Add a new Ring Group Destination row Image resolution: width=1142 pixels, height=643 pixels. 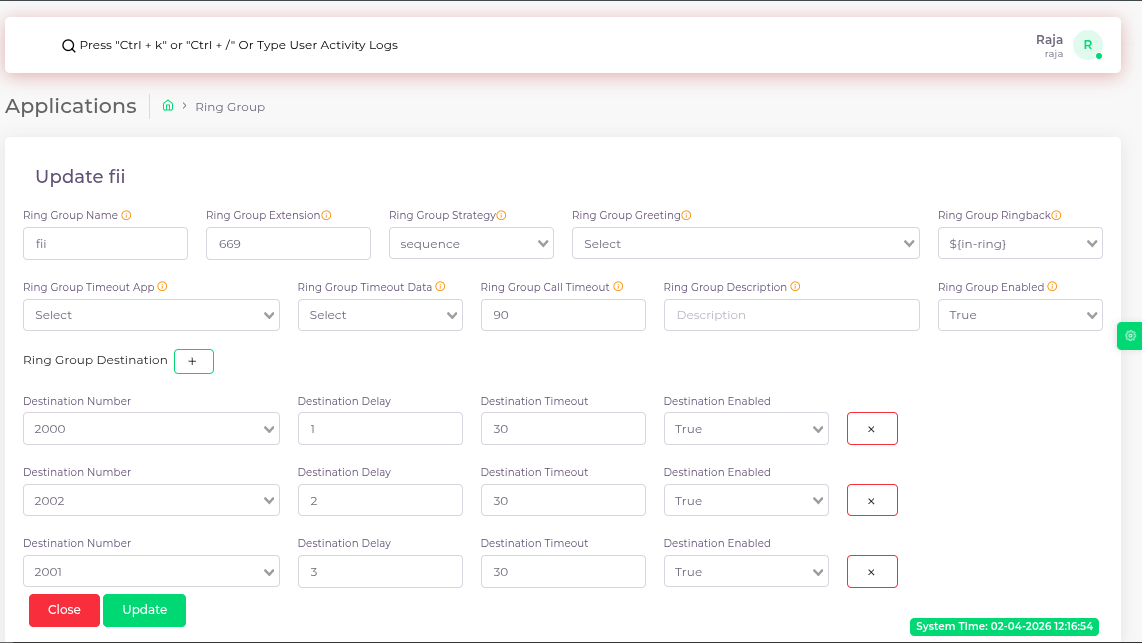[x=194, y=361]
